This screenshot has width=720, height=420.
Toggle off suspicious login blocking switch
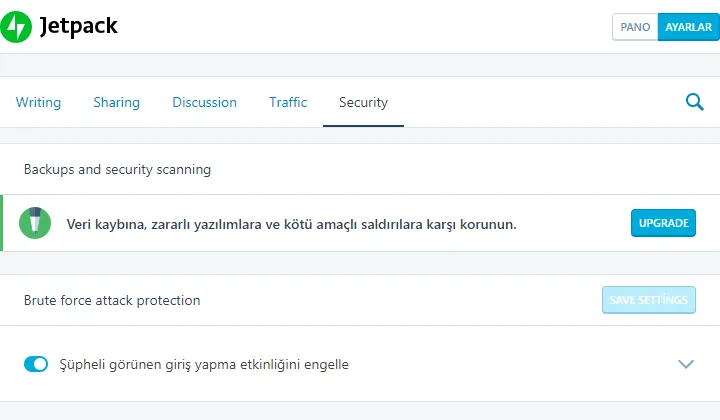click(36, 364)
